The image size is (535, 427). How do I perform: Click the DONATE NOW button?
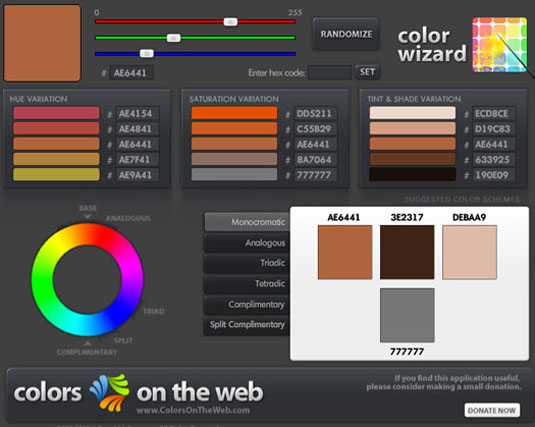(492, 410)
